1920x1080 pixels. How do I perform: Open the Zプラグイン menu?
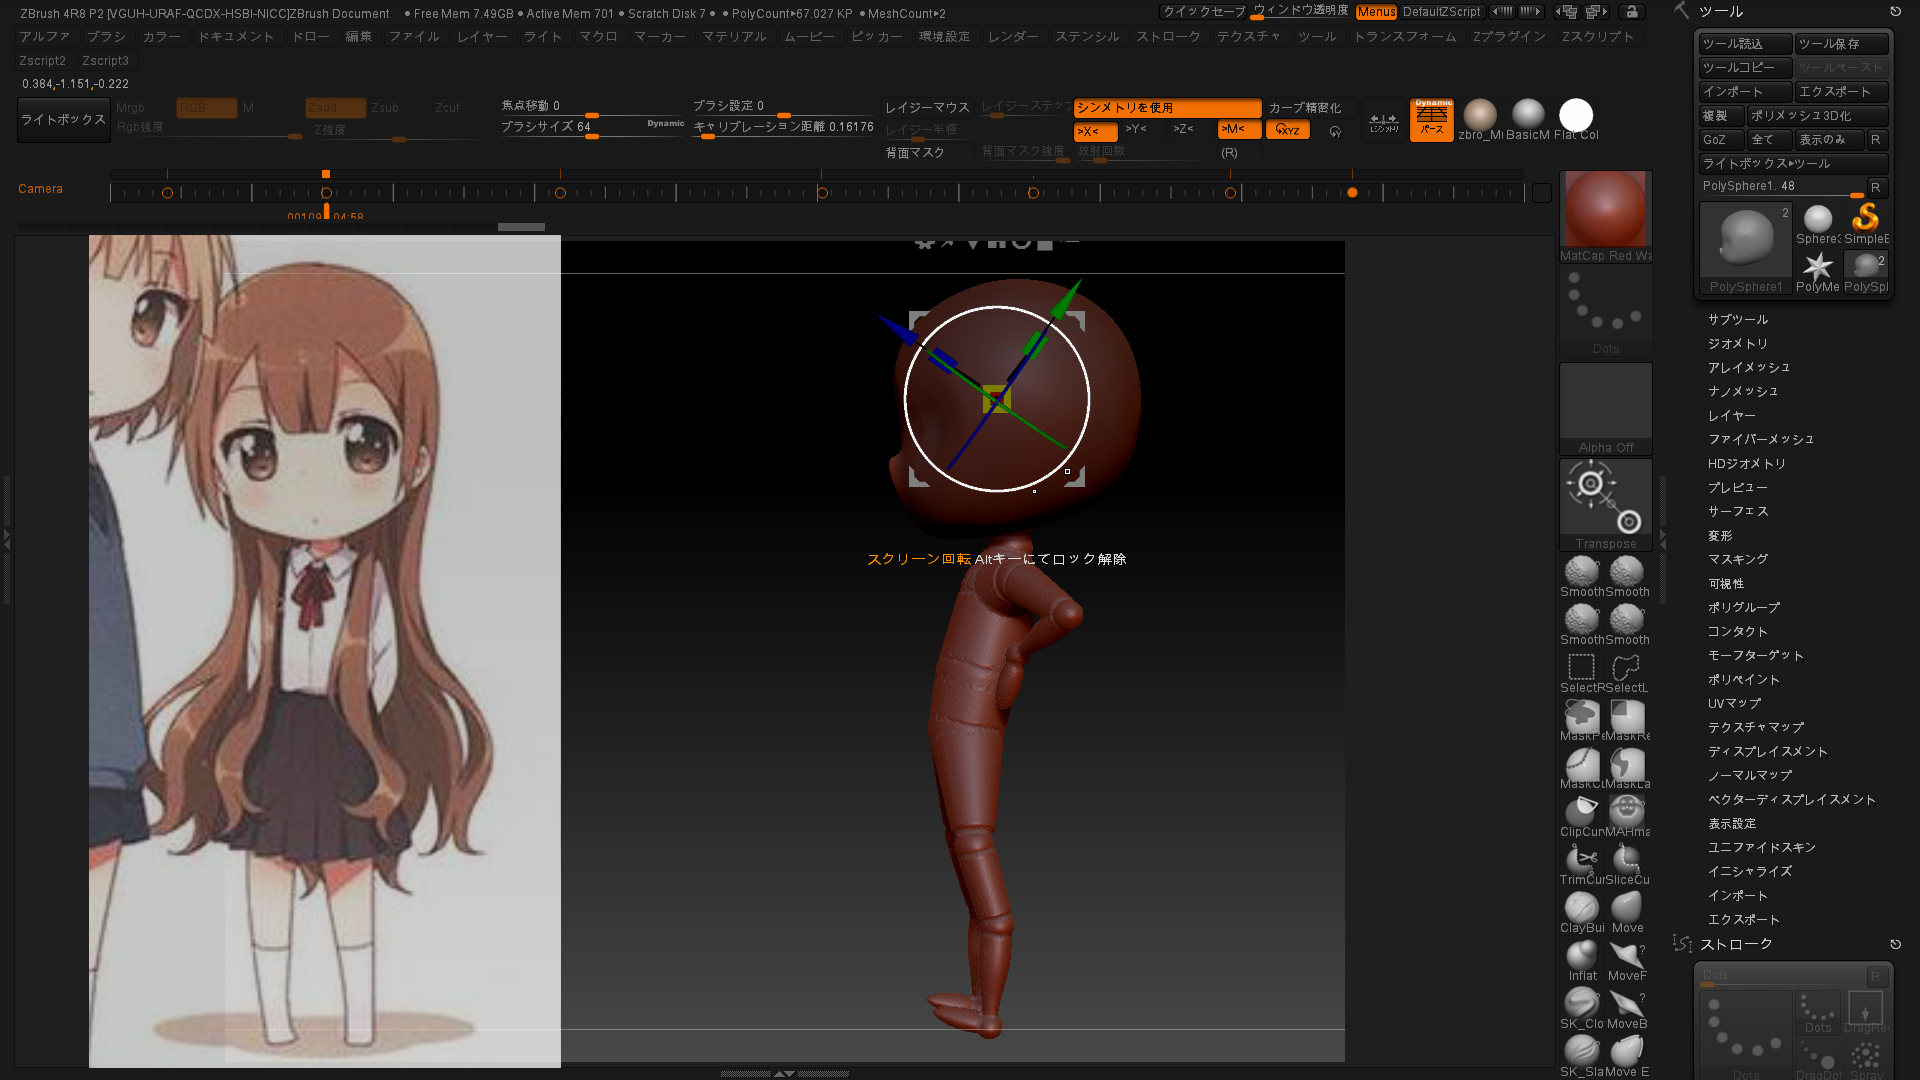[1508, 37]
